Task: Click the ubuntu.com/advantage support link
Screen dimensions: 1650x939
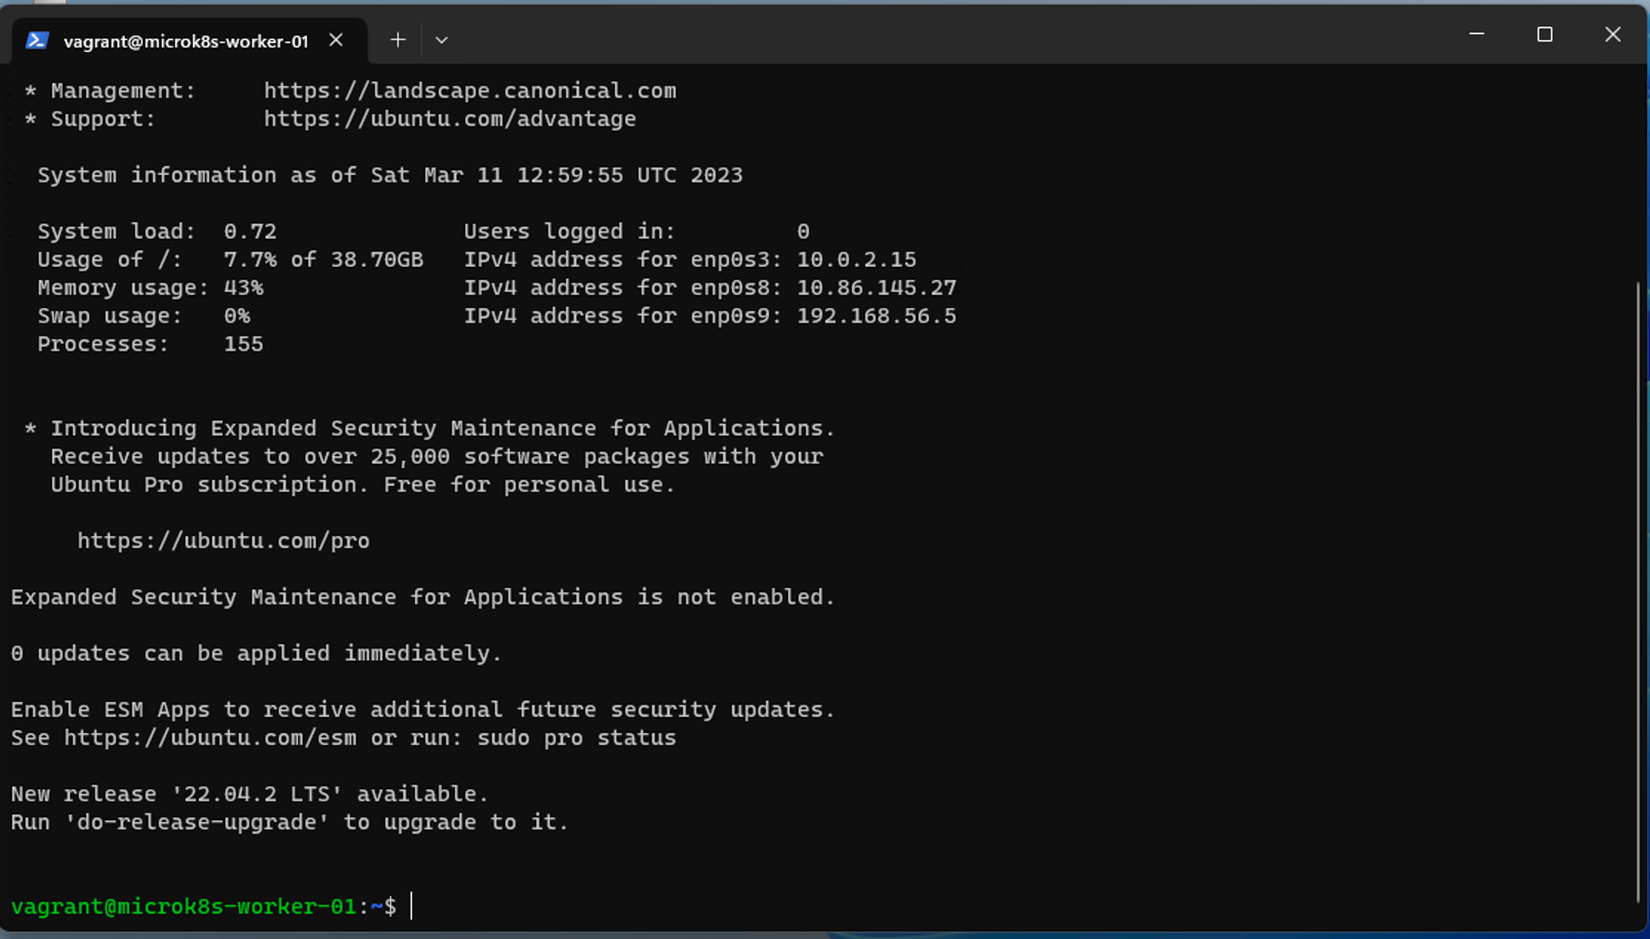Action: coord(450,118)
